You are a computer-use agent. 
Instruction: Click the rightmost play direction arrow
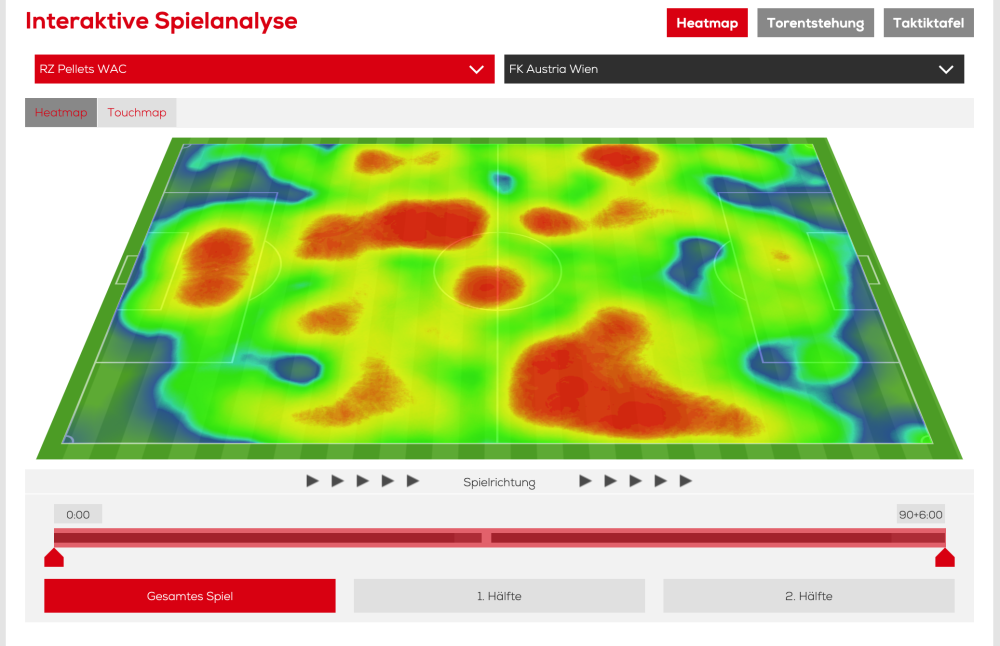(x=686, y=481)
